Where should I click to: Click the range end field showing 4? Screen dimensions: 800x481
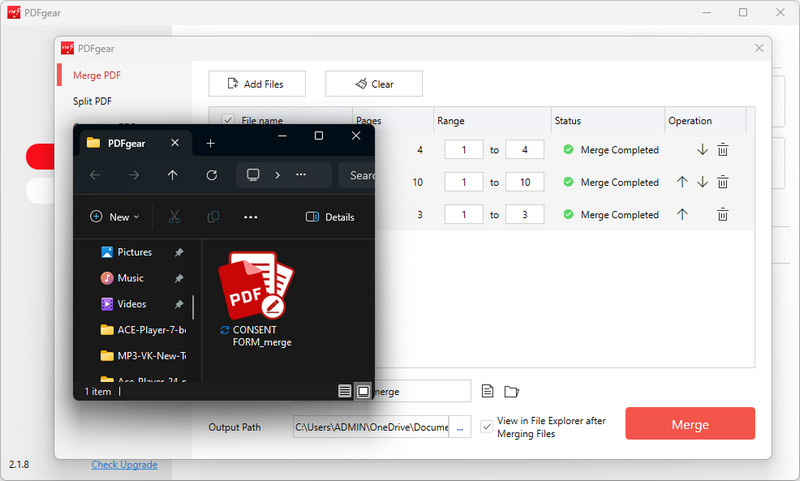524,149
